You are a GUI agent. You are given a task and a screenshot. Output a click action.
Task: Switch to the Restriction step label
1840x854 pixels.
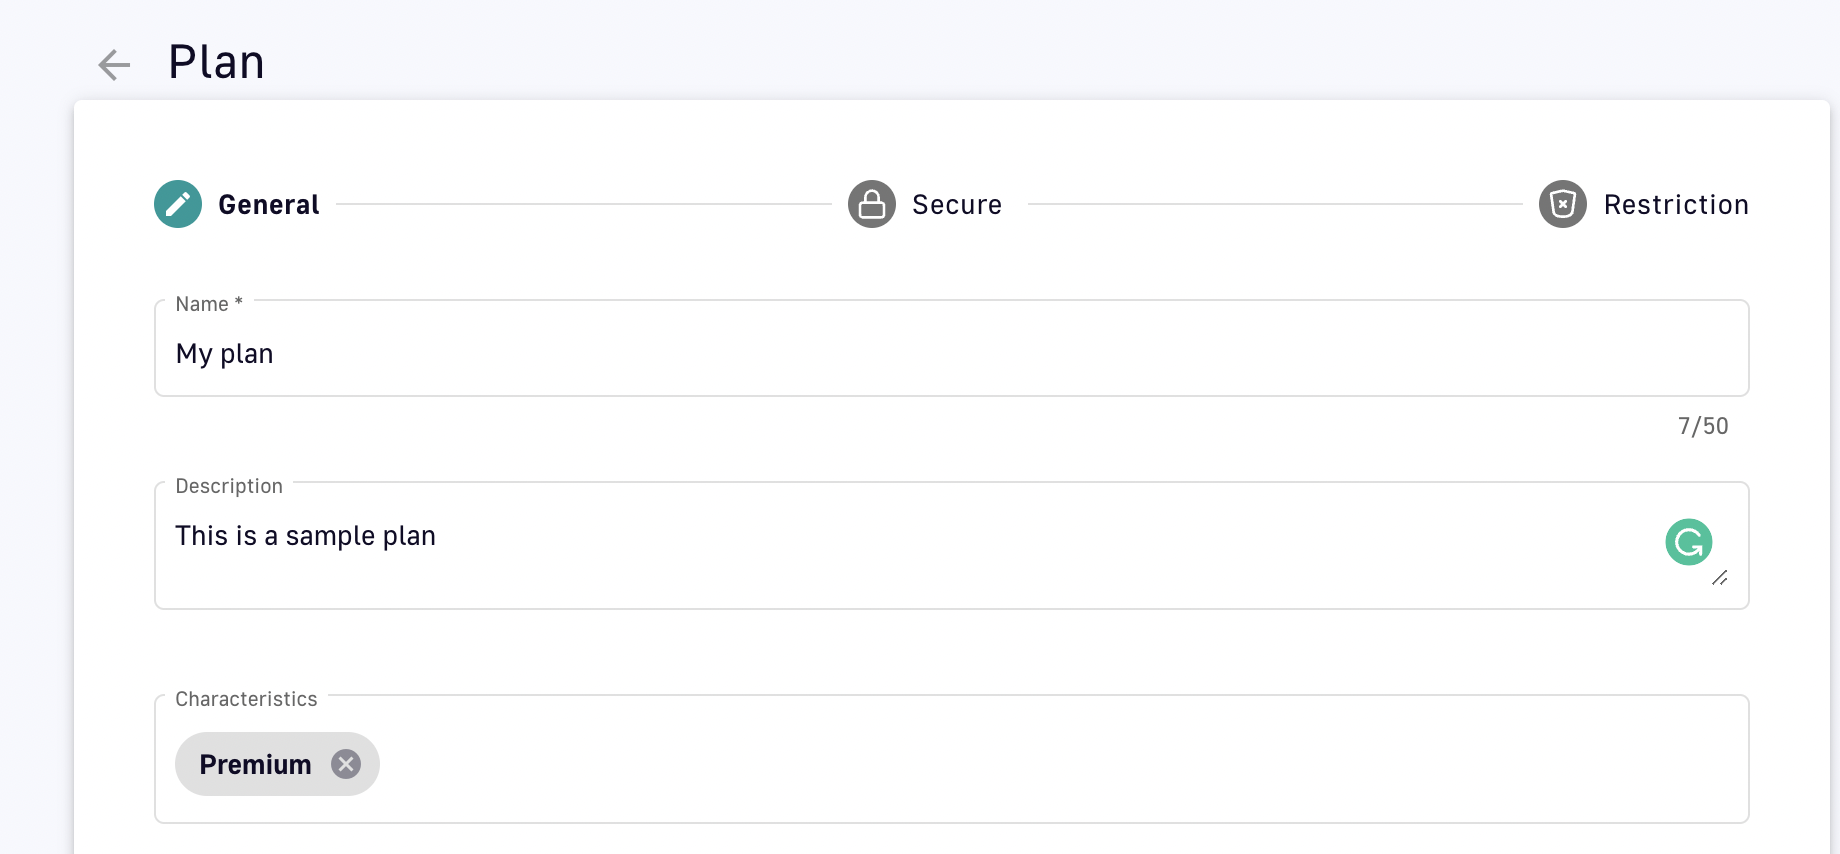pos(1676,205)
